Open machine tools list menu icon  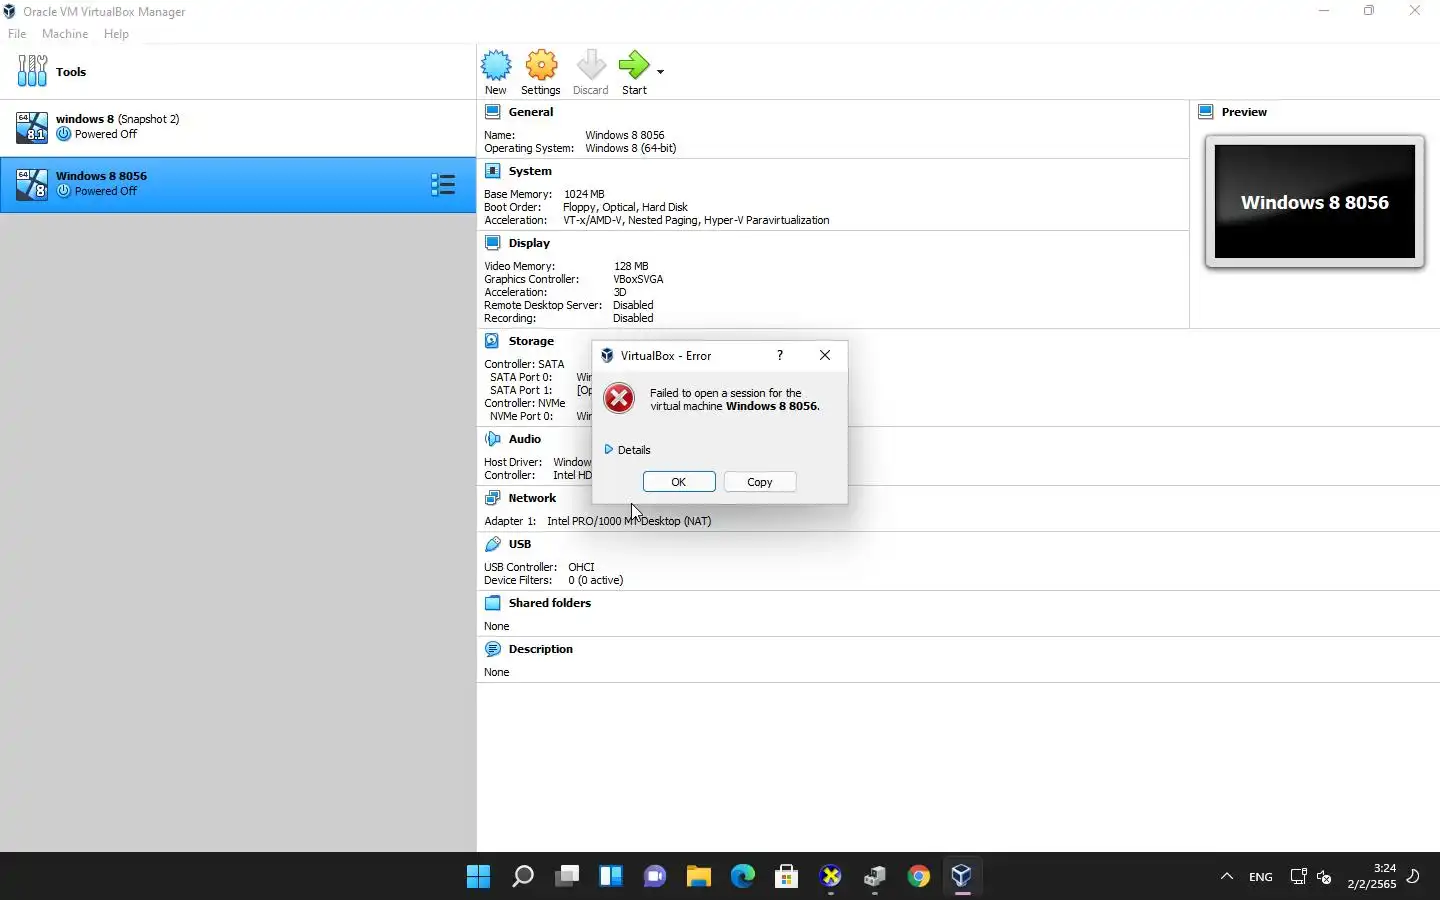[443, 184]
